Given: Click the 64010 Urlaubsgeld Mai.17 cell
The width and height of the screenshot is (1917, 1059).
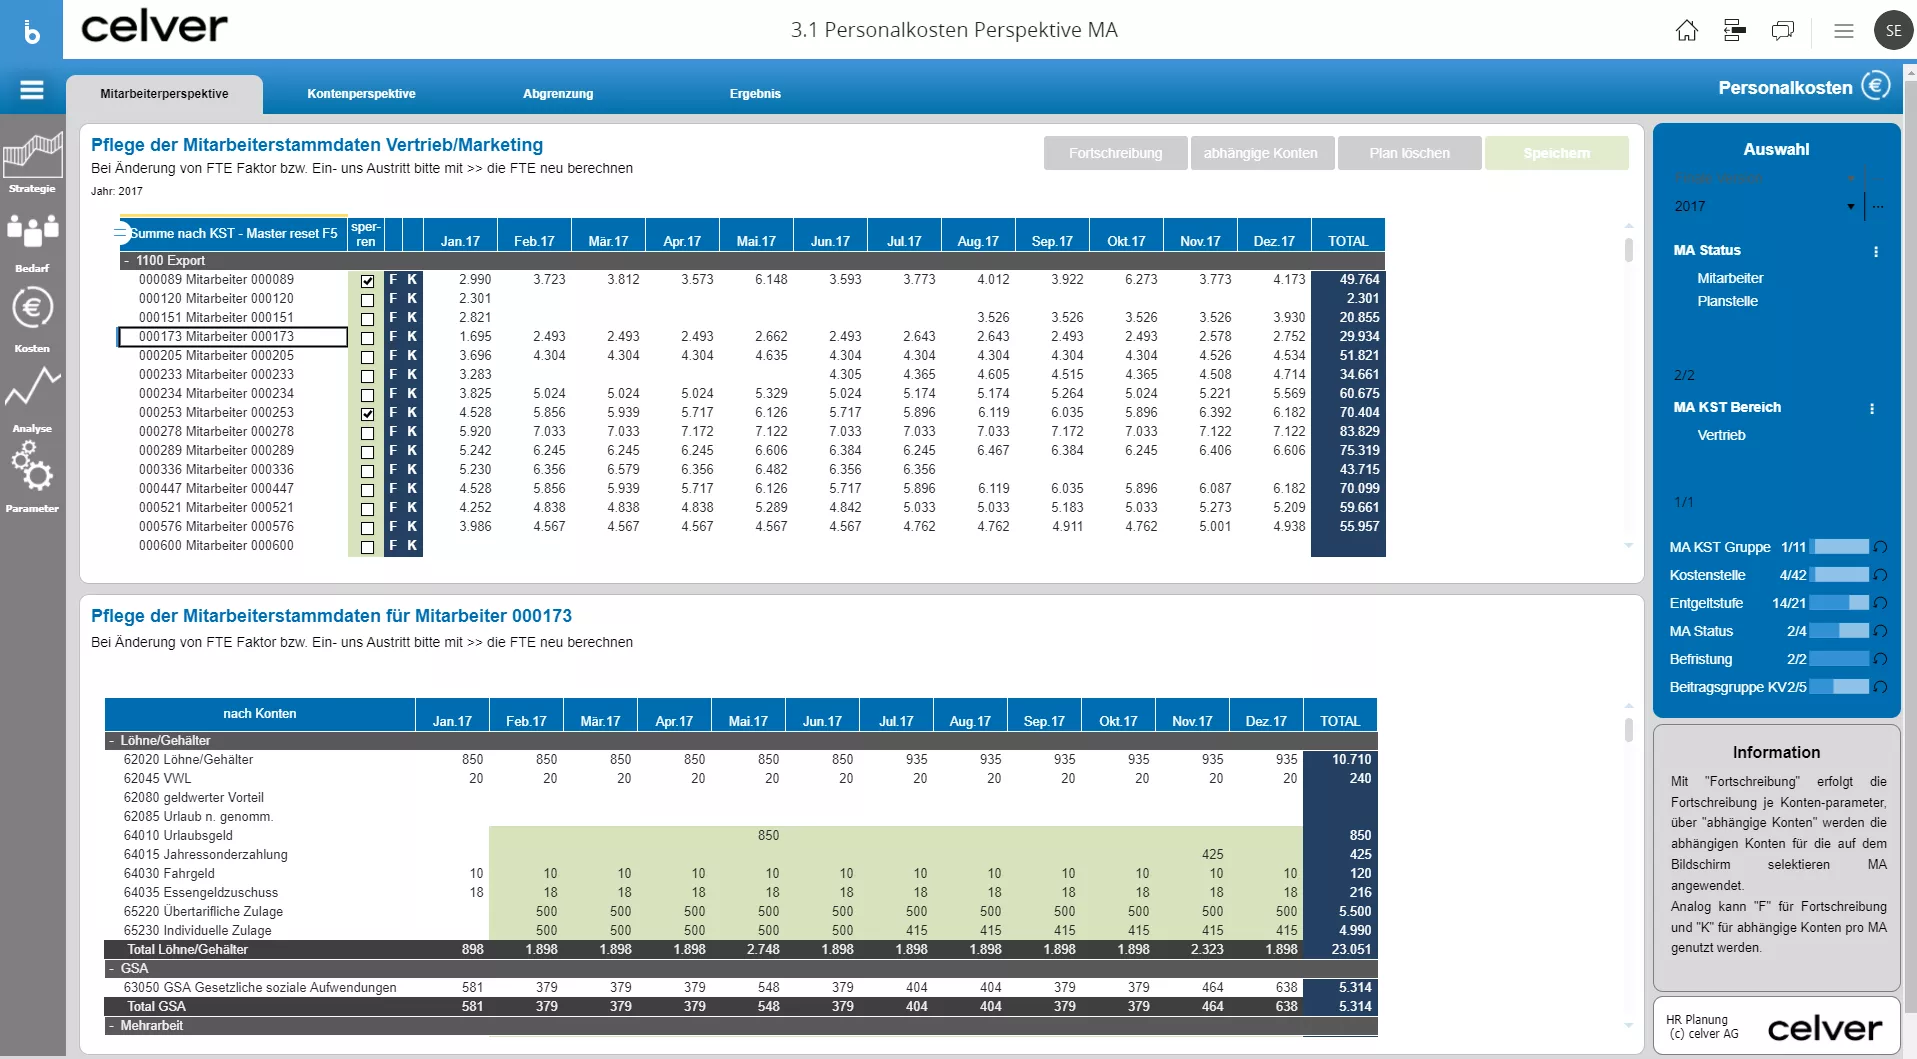Looking at the screenshot, I should [x=748, y=836].
